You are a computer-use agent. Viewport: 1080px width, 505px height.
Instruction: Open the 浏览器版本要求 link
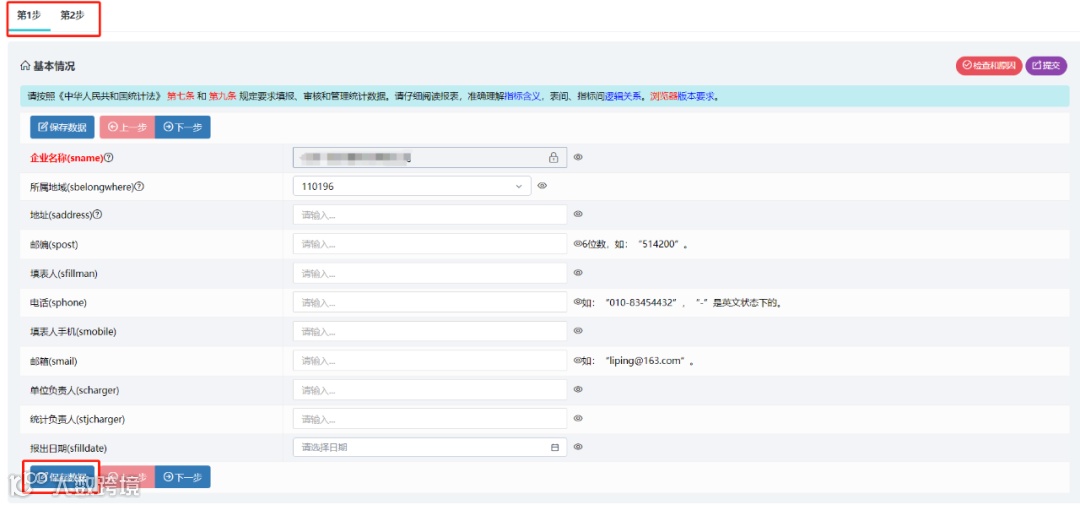[x=682, y=96]
